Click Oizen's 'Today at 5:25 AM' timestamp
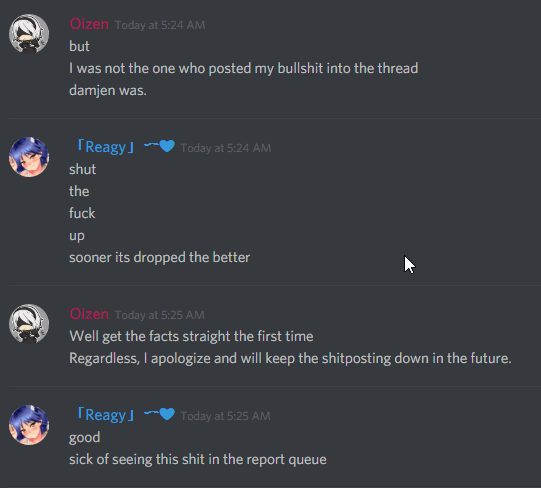 click(160, 315)
